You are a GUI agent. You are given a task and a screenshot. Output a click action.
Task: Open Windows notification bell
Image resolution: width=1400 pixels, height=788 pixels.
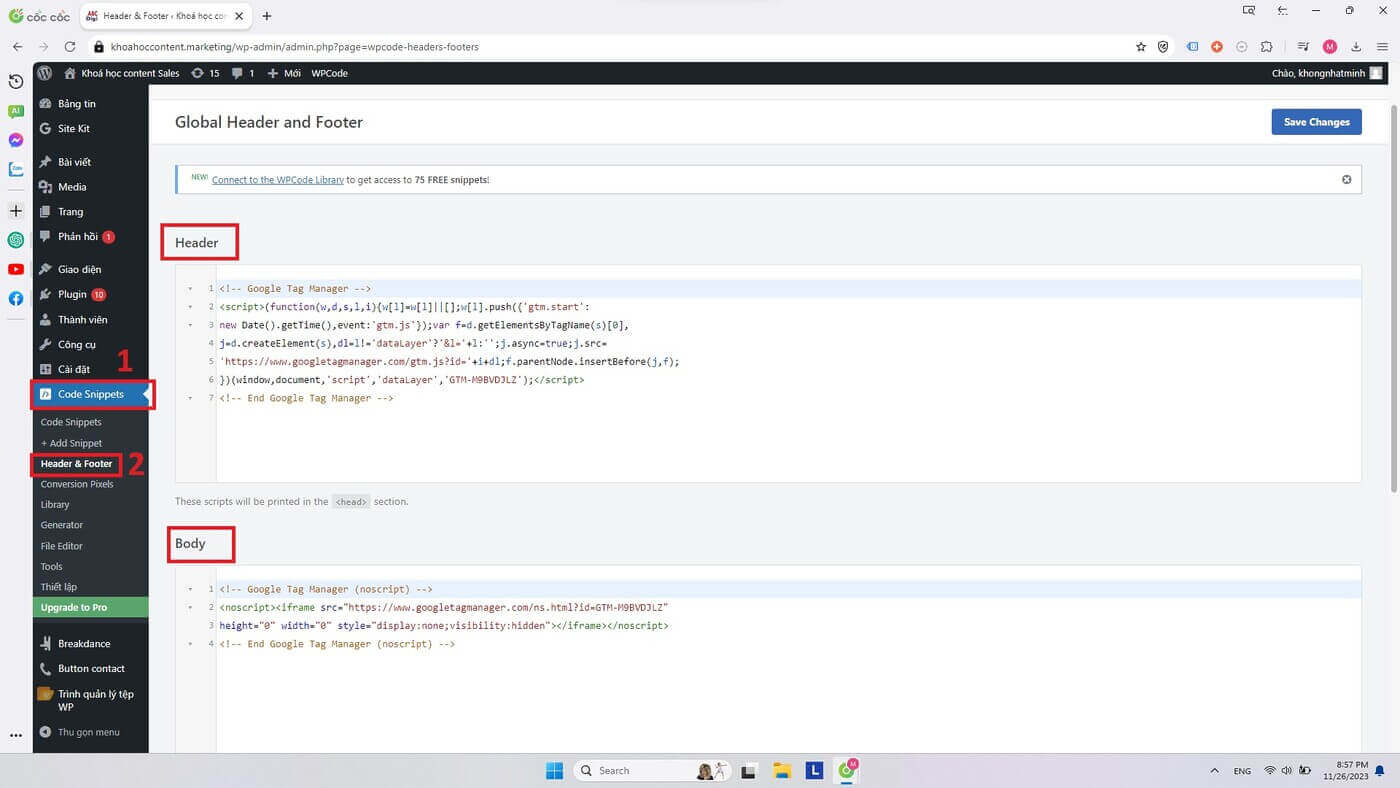coord(1381,771)
